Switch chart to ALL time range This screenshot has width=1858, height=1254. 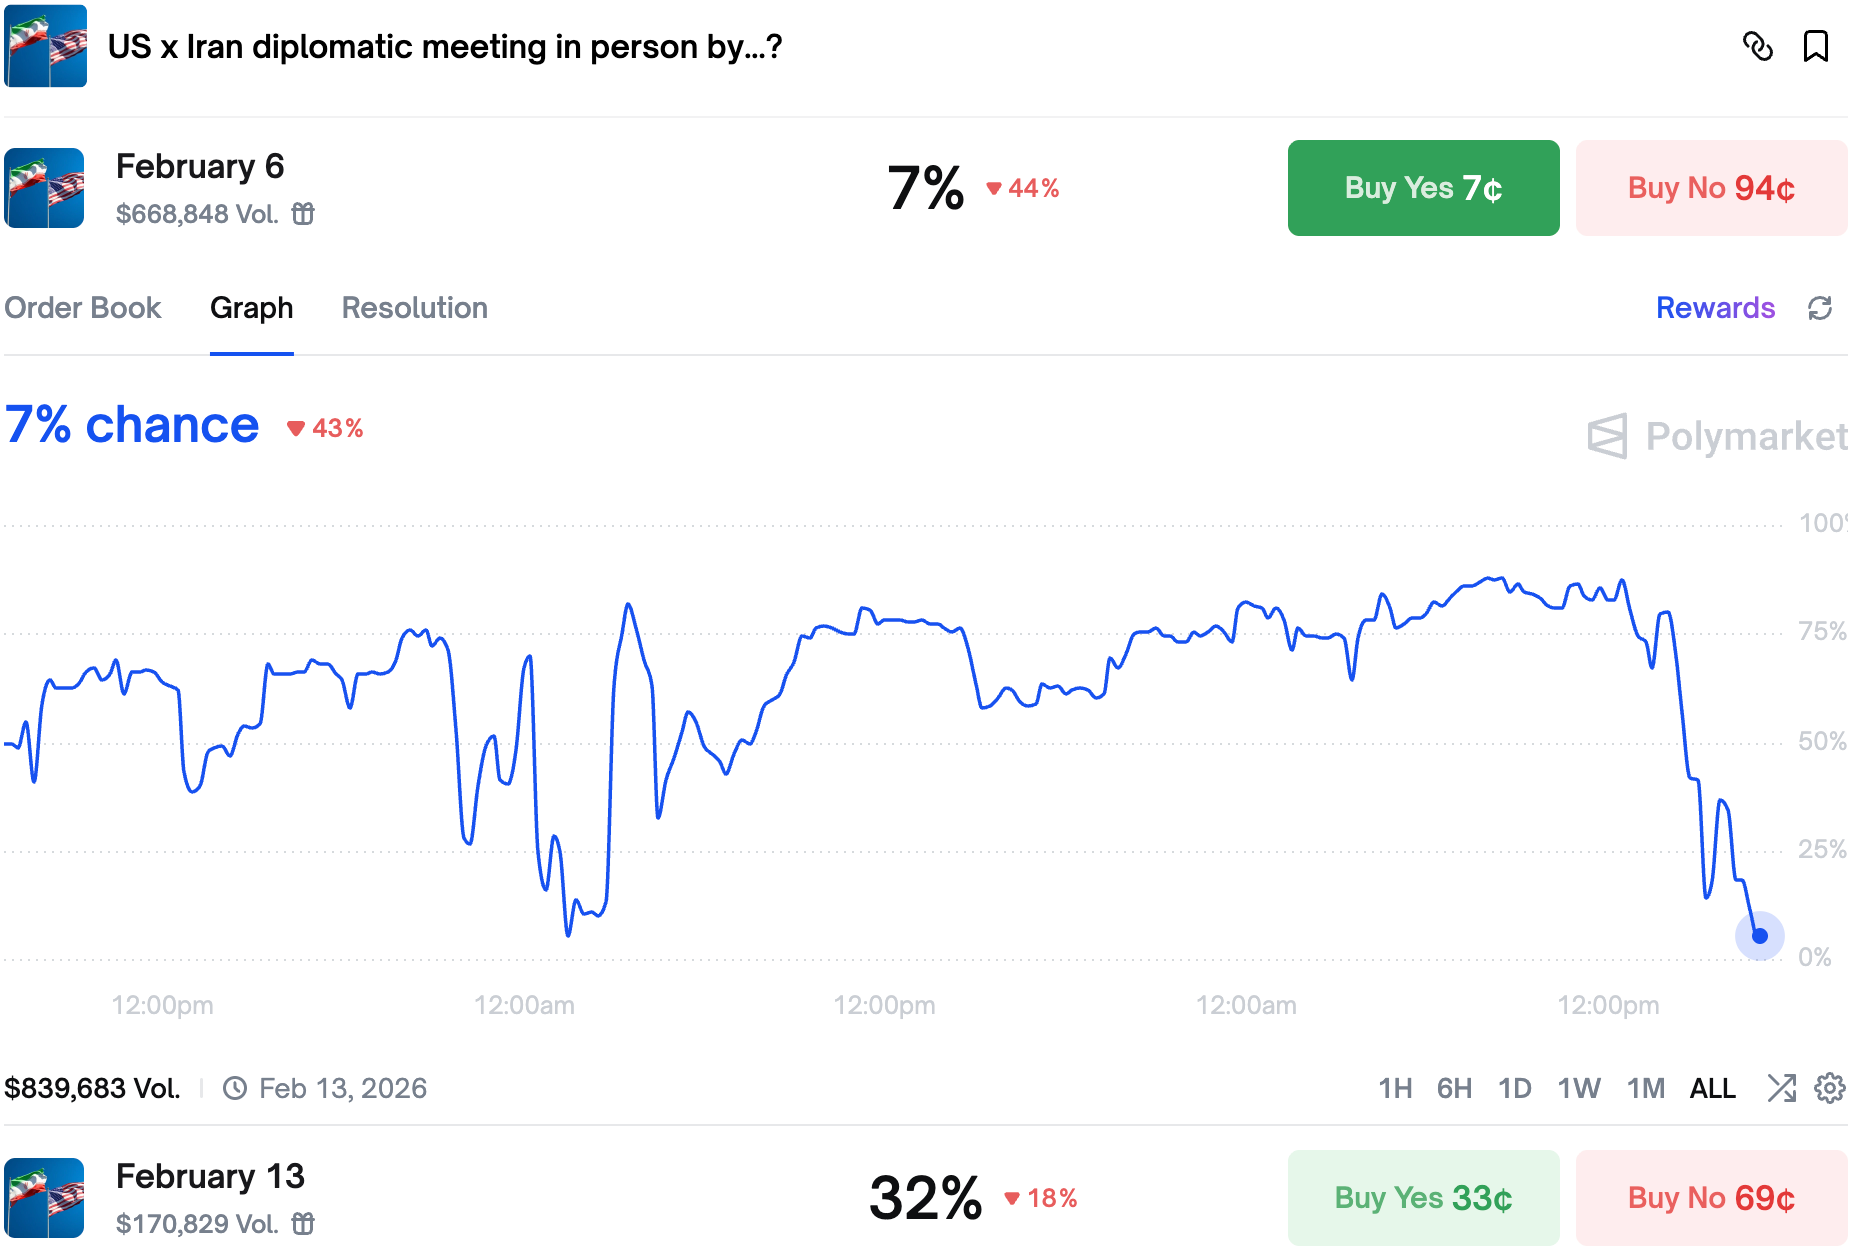tap(1712, 1088)
